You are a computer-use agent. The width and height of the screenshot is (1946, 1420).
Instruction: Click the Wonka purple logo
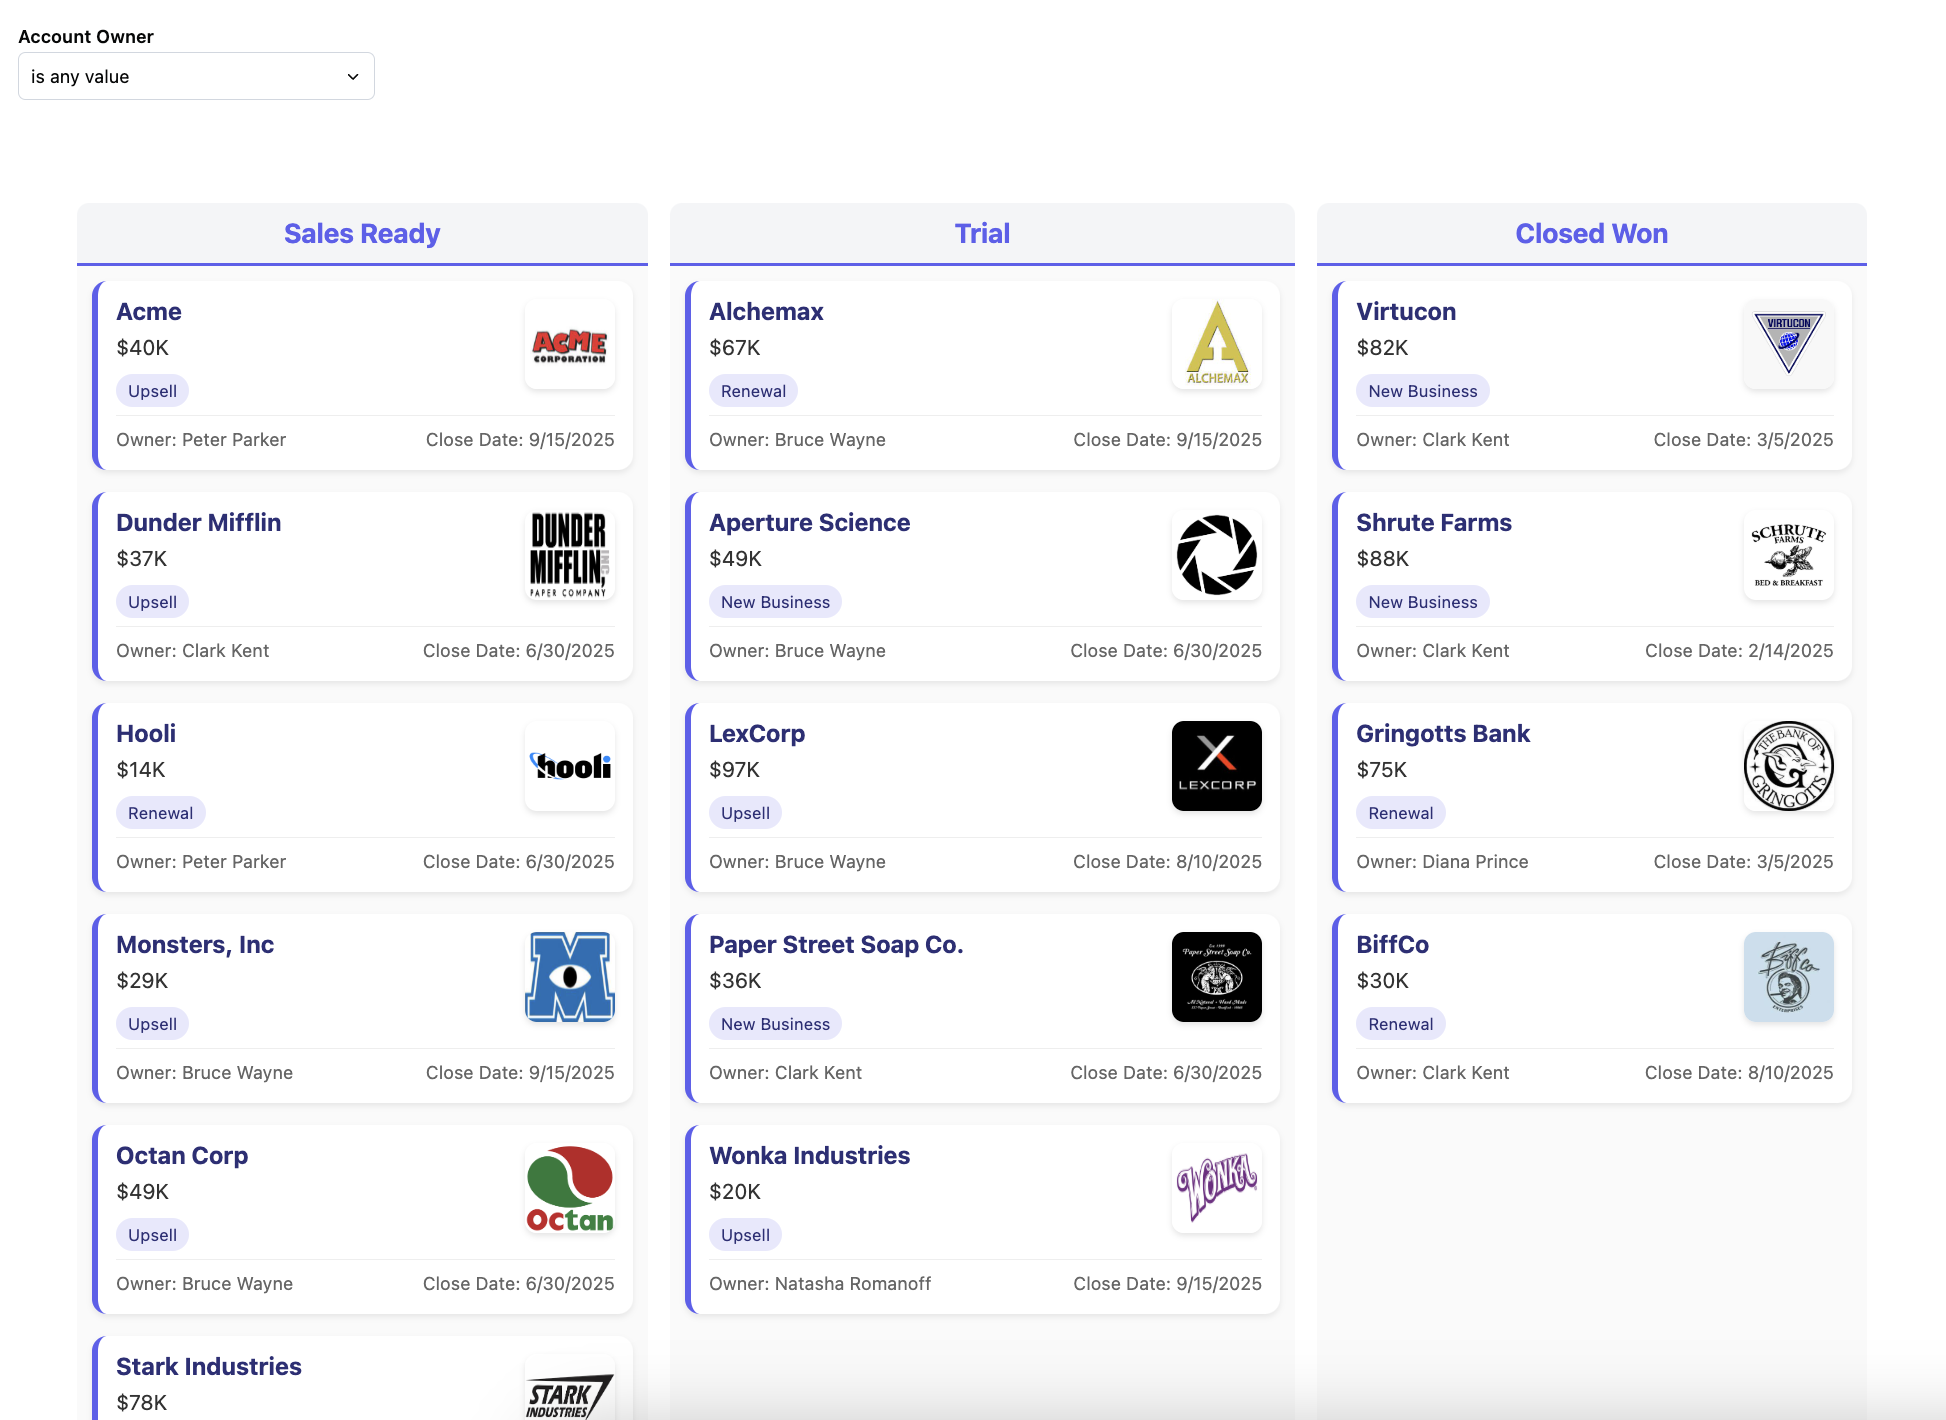[1216, 1188]
